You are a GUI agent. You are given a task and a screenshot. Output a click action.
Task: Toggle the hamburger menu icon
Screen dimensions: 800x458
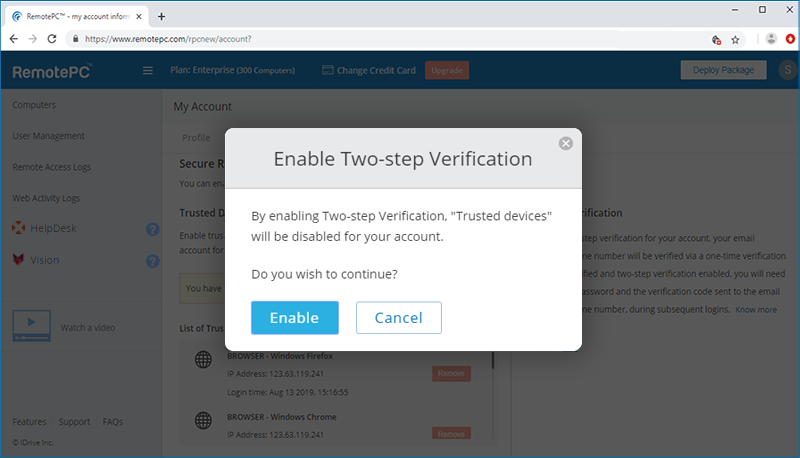(147, 70)
